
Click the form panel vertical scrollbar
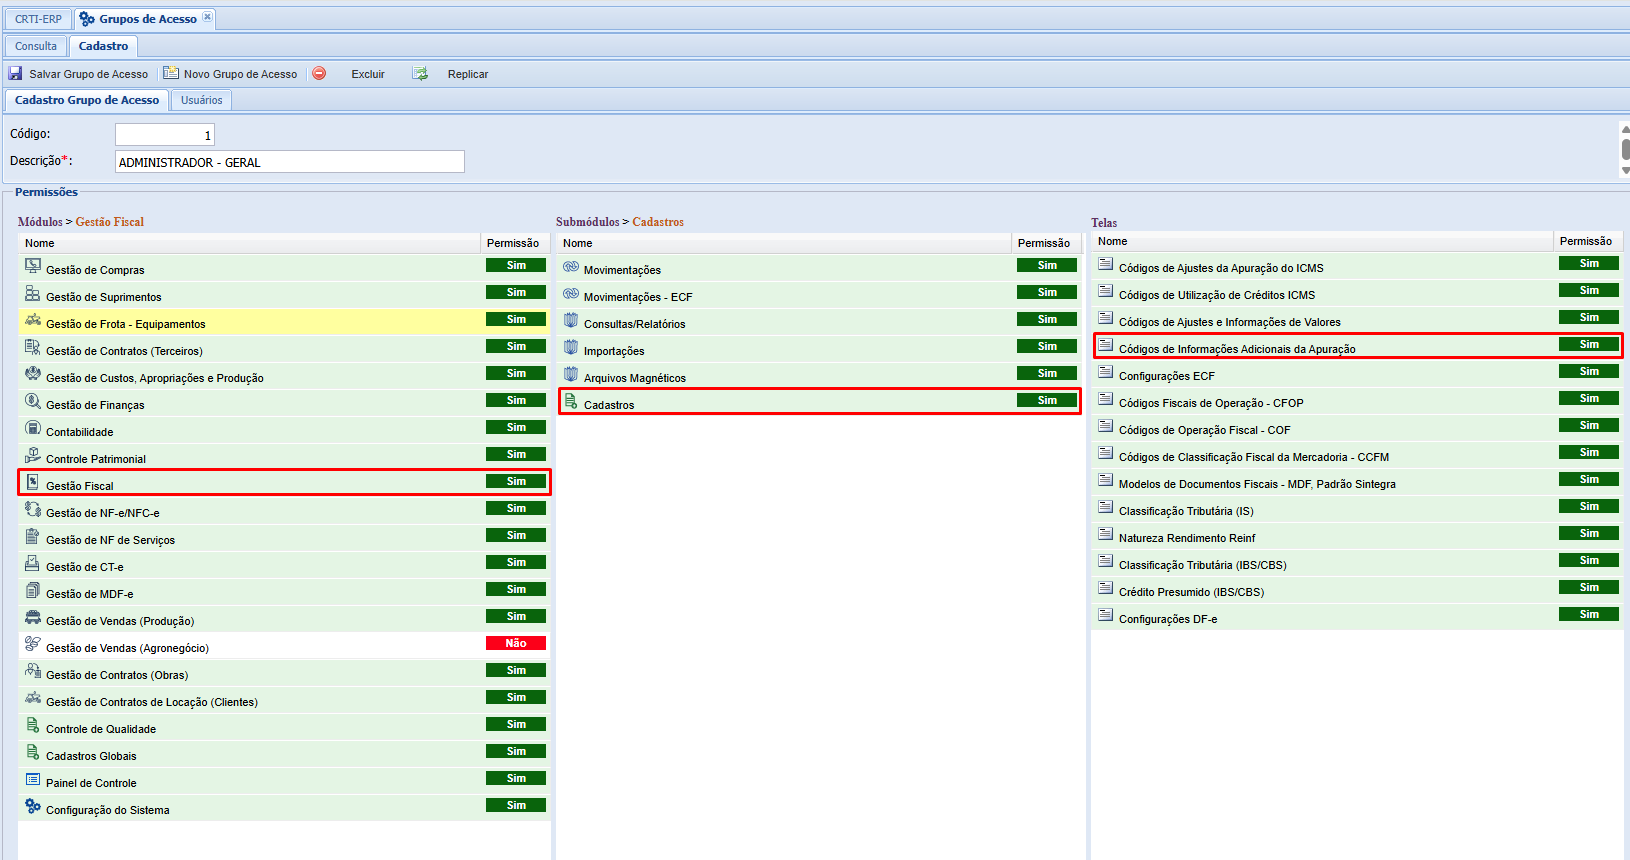[1625, 149]
